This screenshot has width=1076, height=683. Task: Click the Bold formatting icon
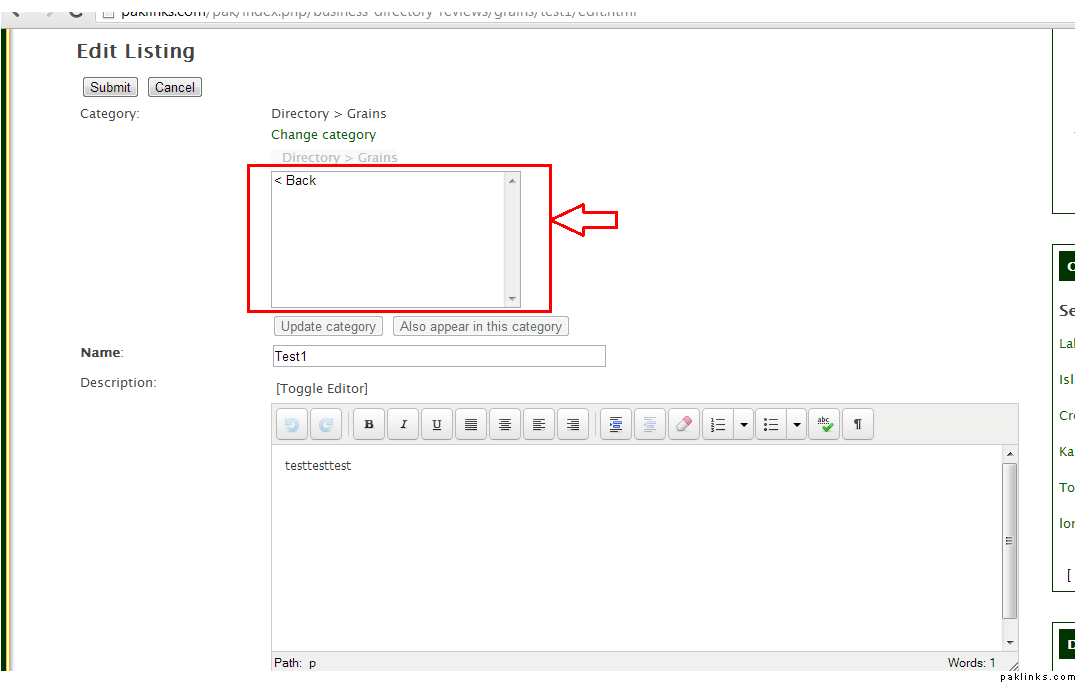point(369,425)
